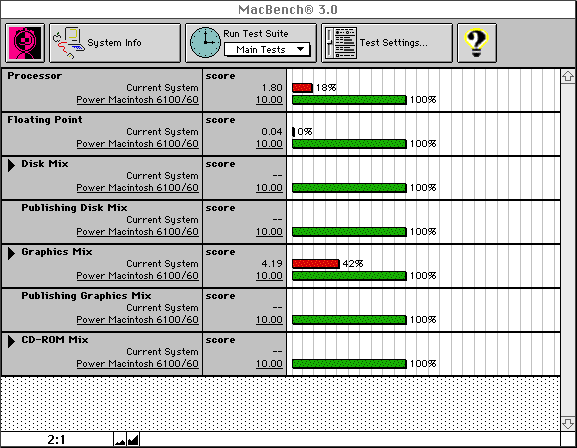Click the Test Settings slider list icon
The width and height of the screenshot is (577, 448).
pyautogui.click(x=341, y=43)
